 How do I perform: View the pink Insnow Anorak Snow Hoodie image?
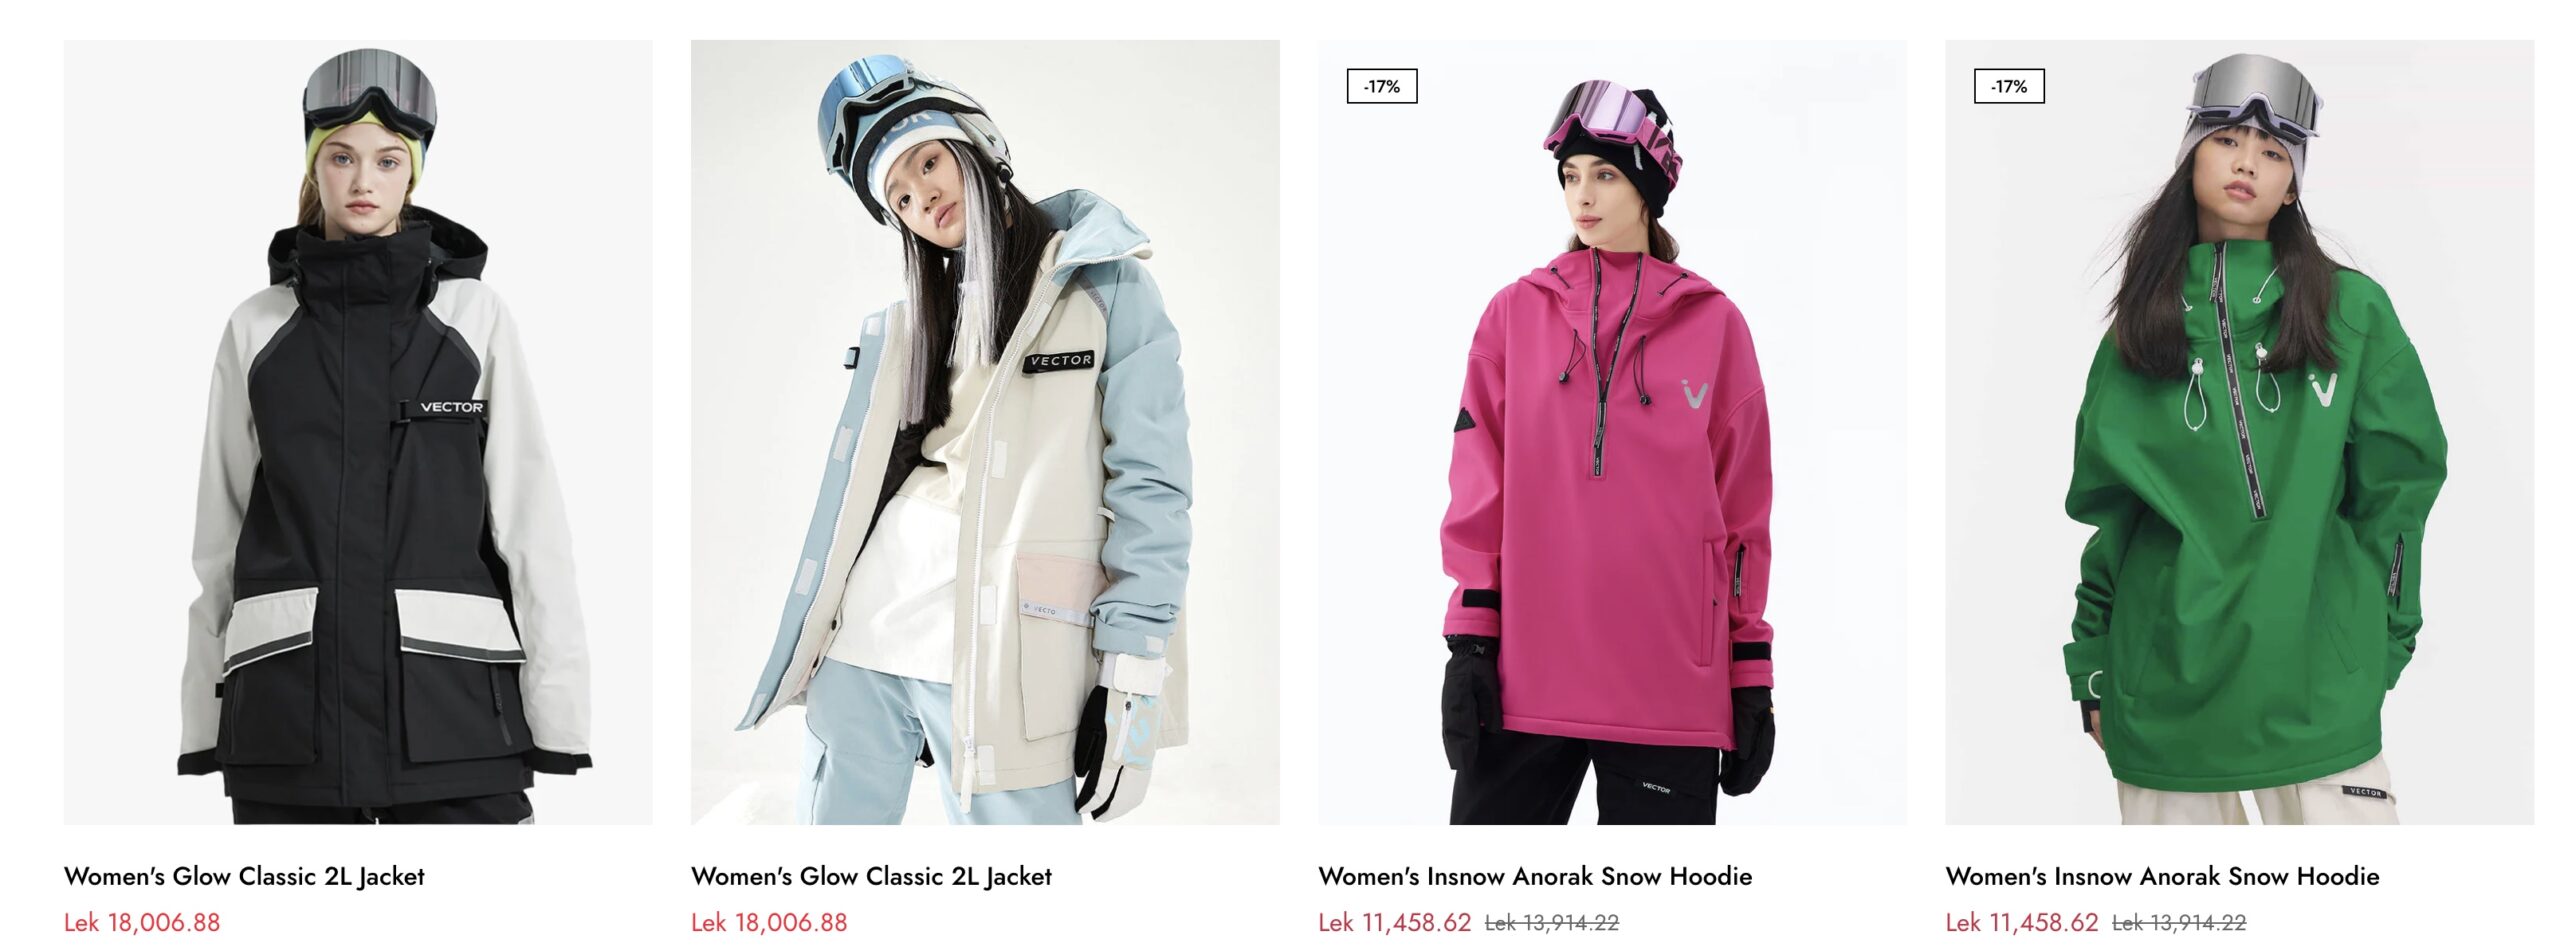coord(1612,432)
